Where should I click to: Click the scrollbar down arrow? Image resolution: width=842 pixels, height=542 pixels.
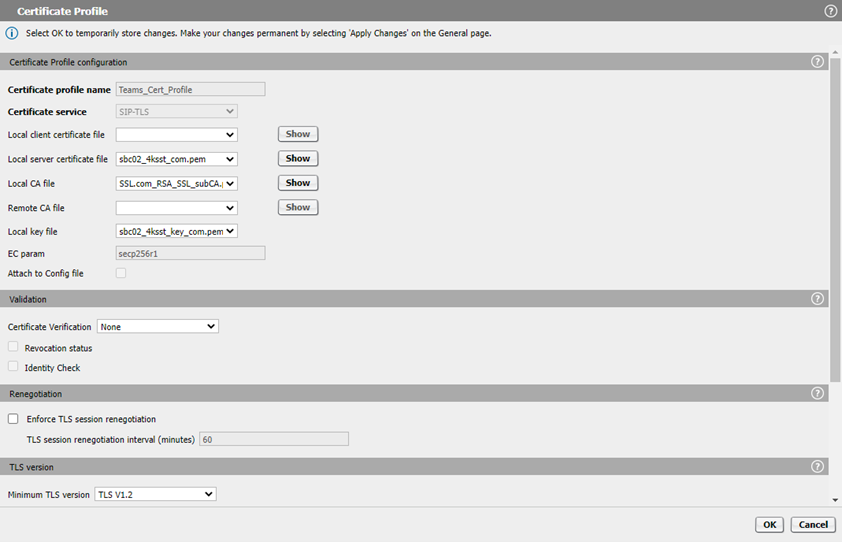coord(835,500)
